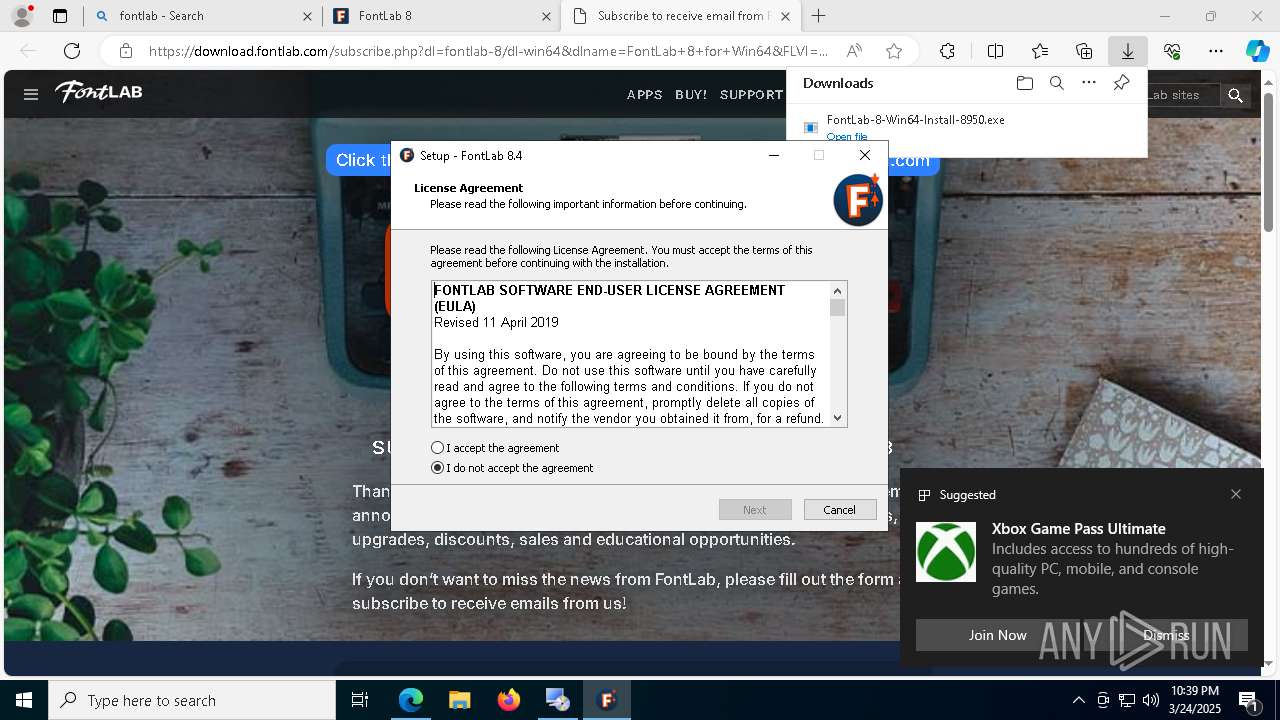Open File Explorer from taskbar
The height and width of the screenshot is (720, 1280).
(459, 700)
